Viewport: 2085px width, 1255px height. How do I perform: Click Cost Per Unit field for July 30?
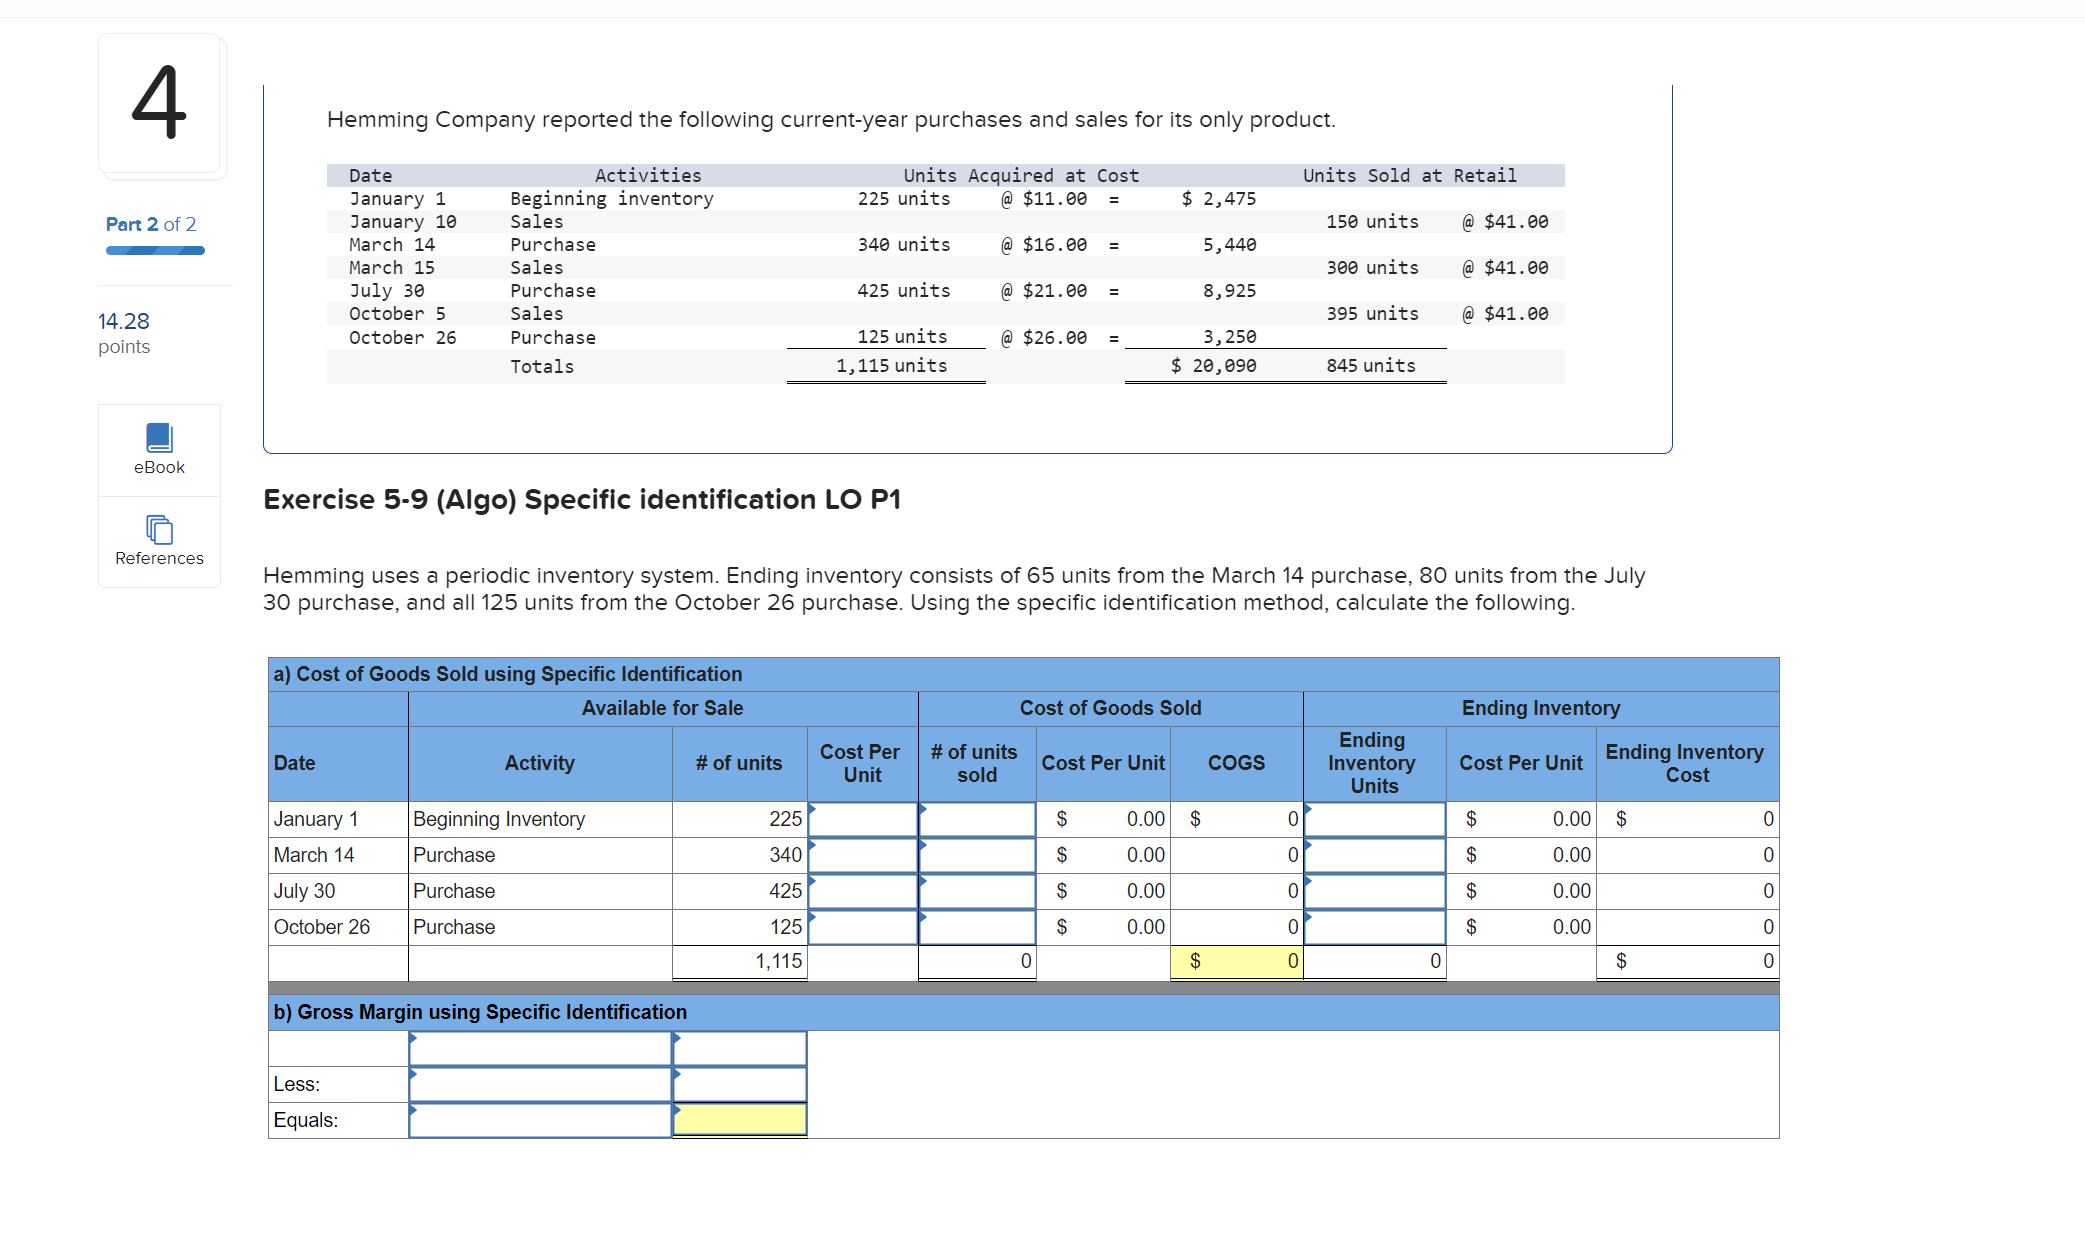click(863, 891)
